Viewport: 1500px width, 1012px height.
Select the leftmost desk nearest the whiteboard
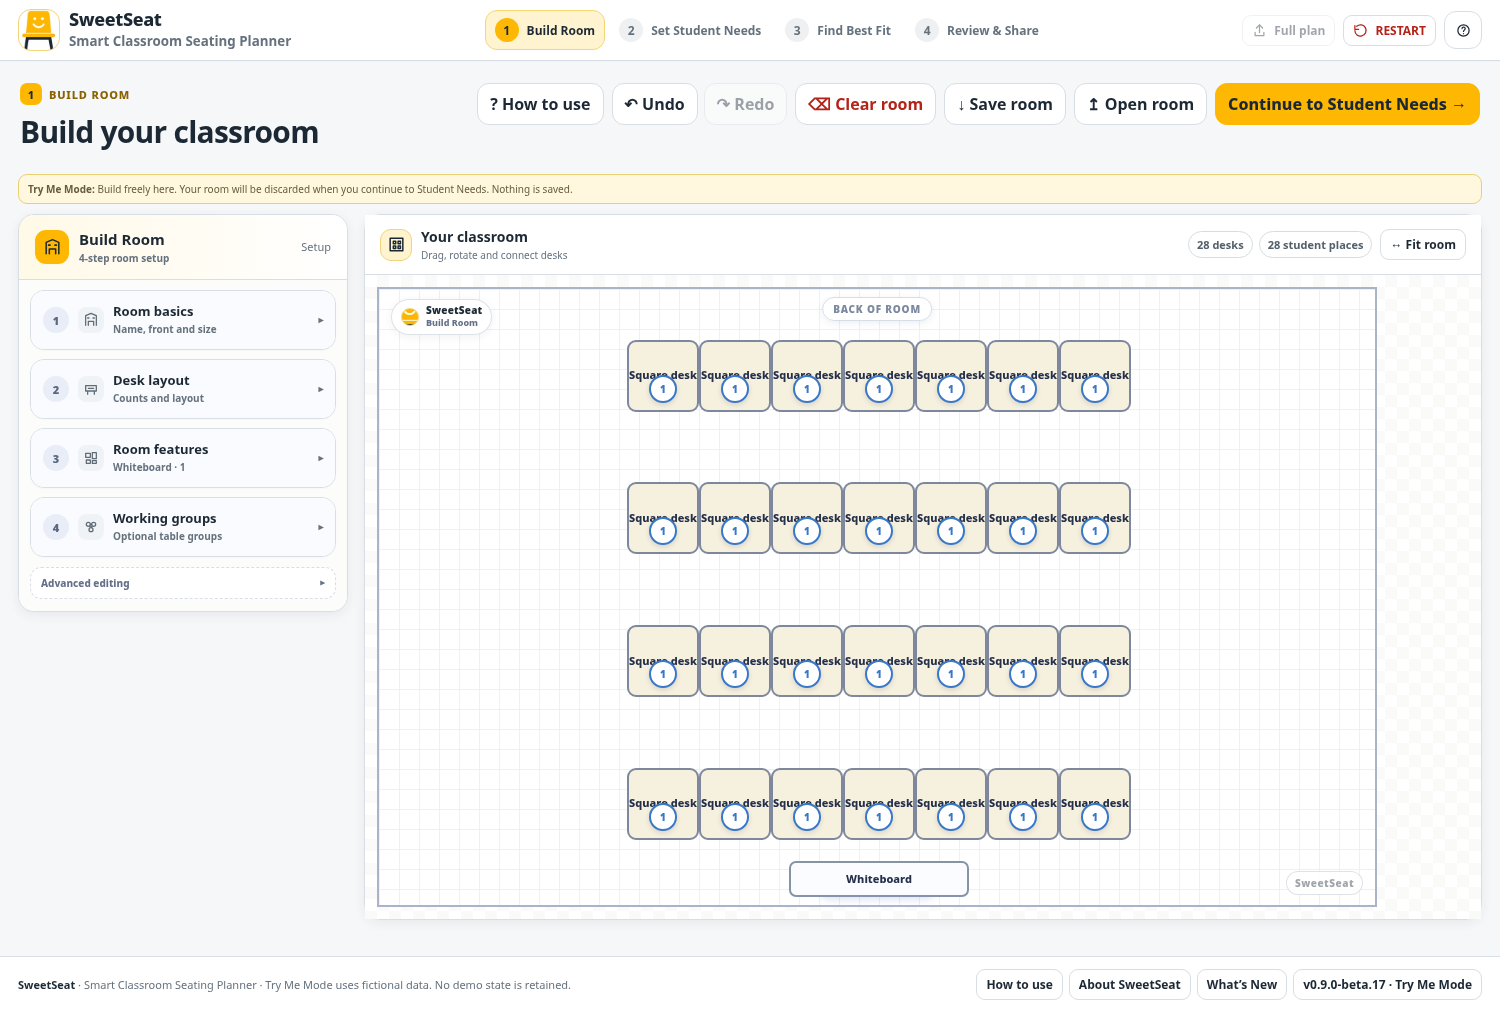(x=663, y=804)
